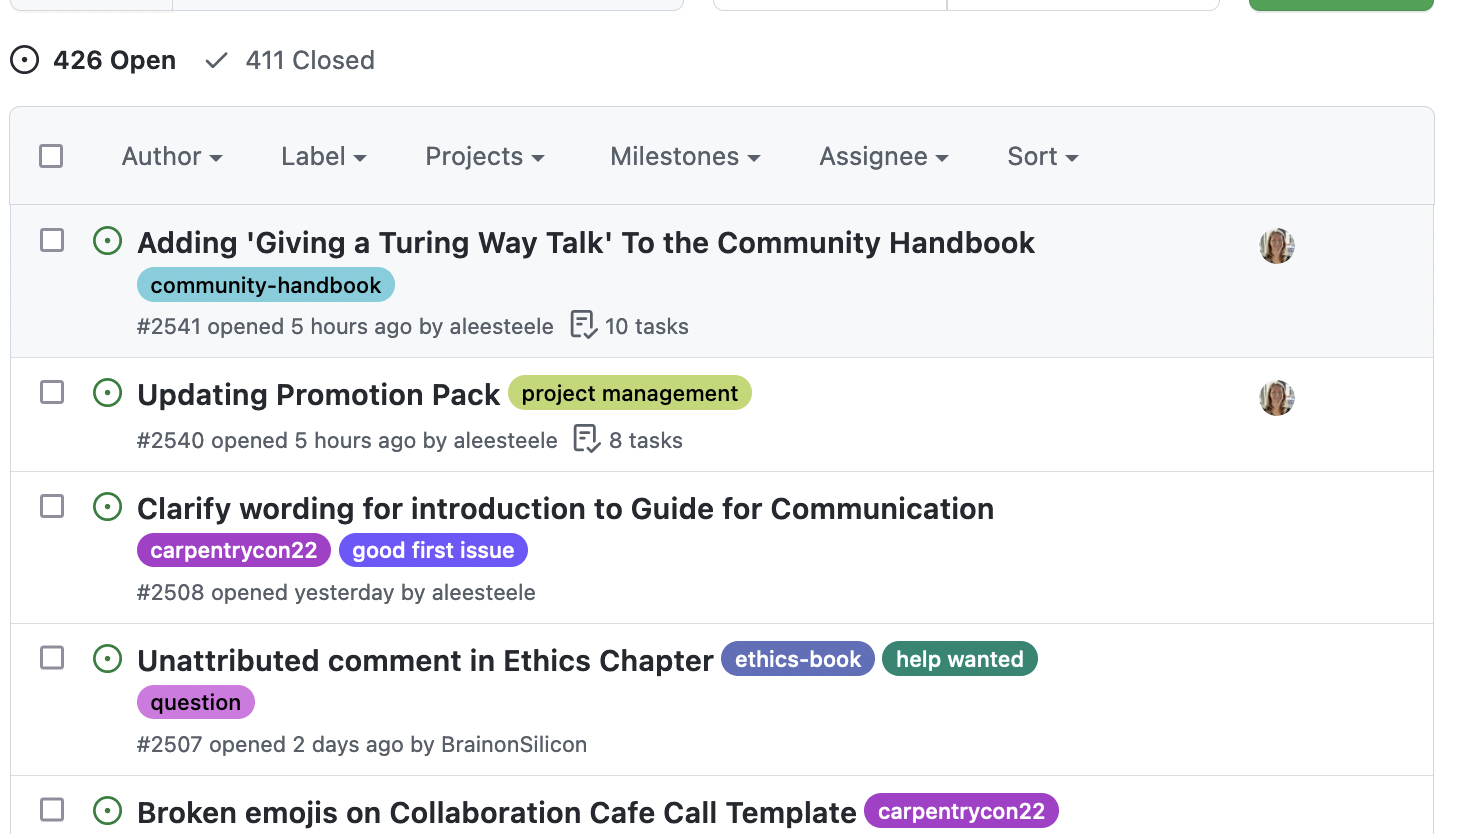The image size is (1478, 834).
Task: Open the Sort dropdown
Action: [1043, 157]
